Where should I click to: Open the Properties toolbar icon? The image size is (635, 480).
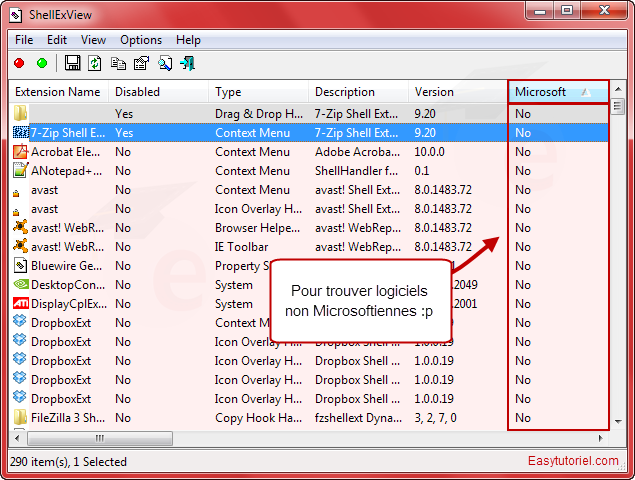point(141,64)
